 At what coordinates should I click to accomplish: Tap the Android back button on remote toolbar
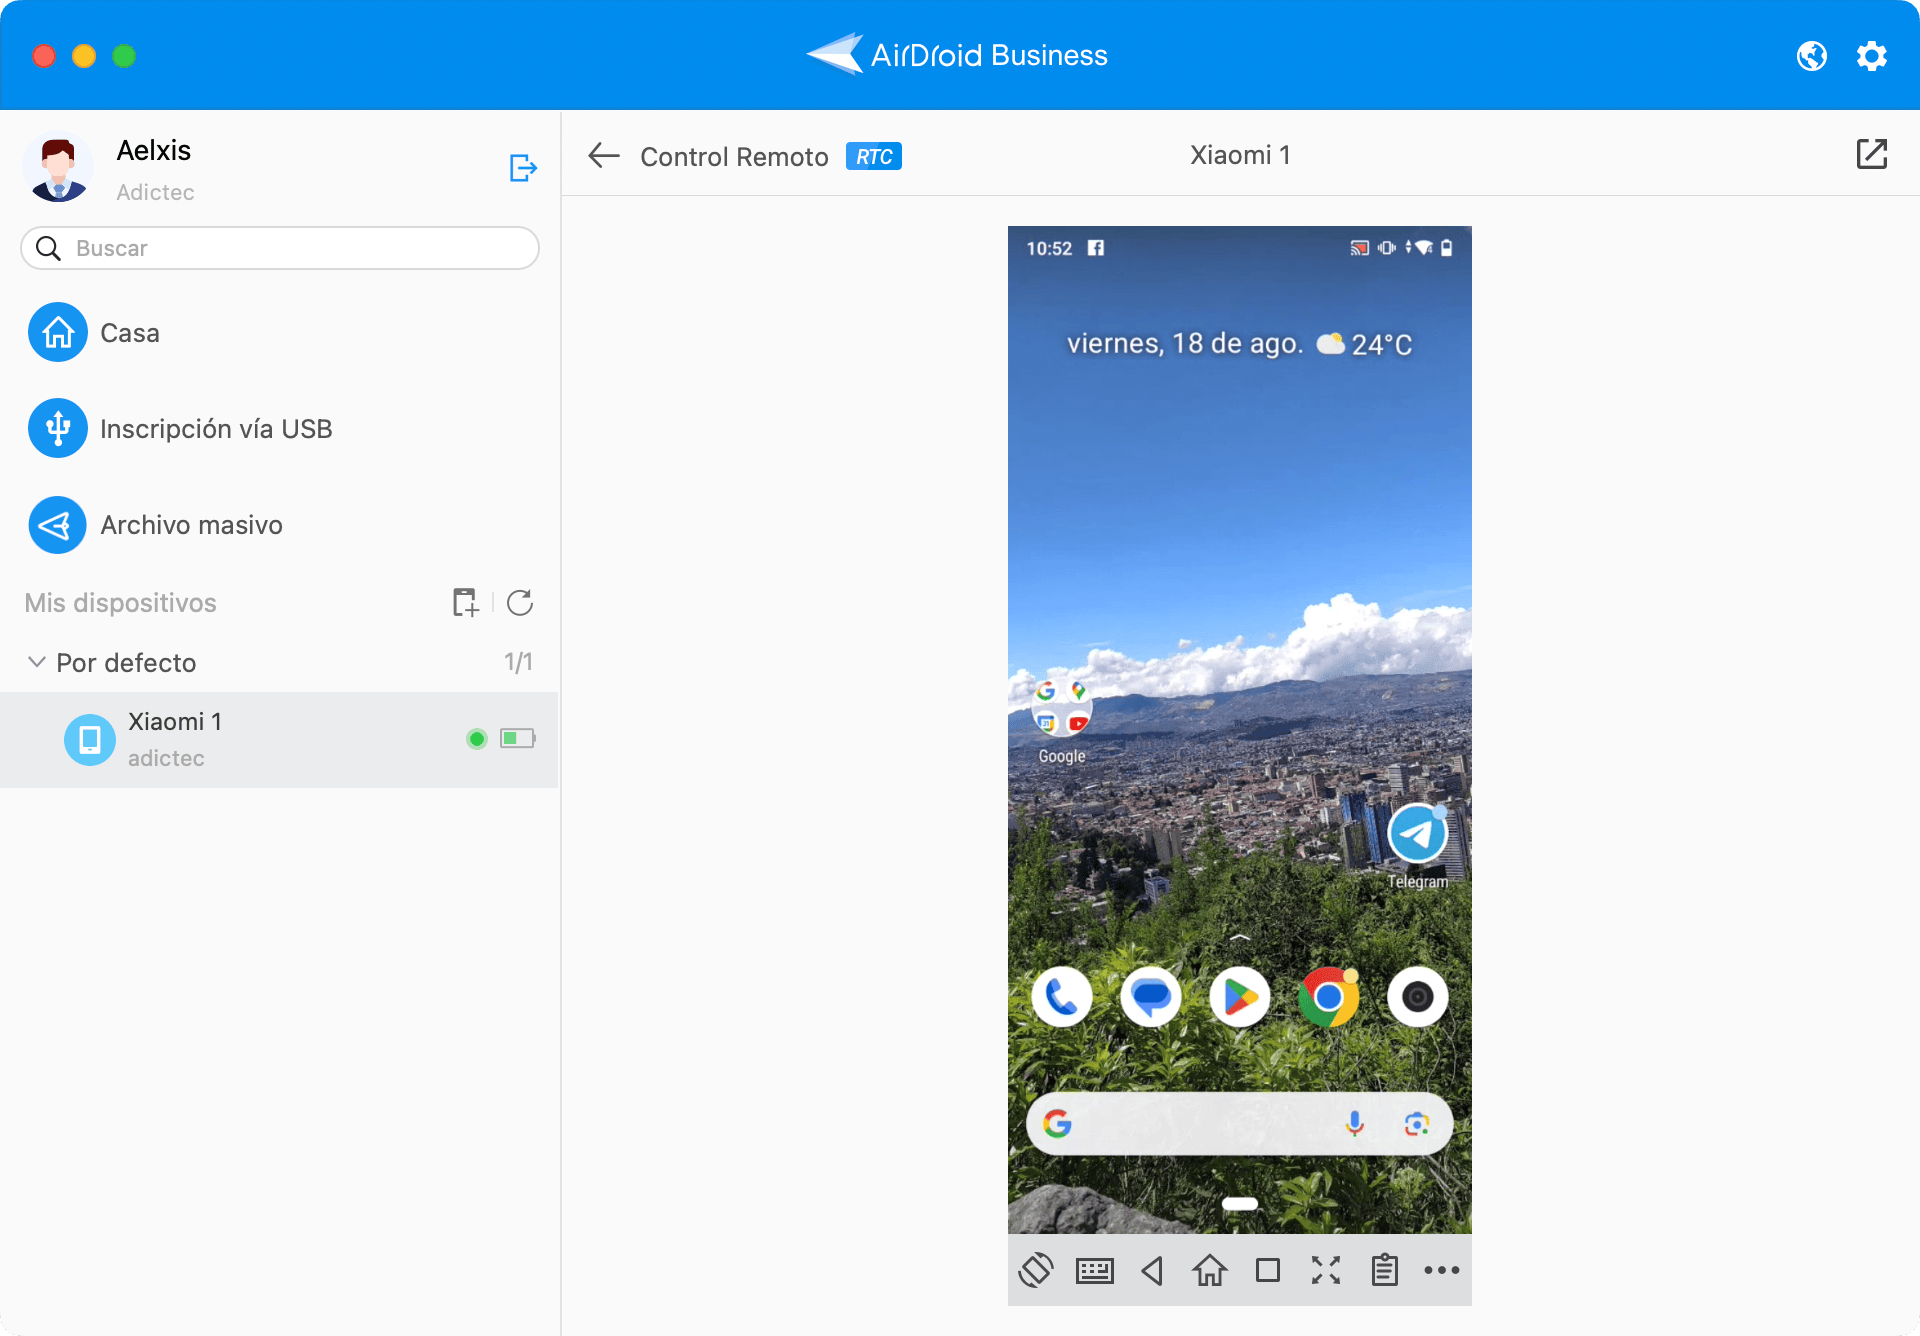pyautogui.click(x=1152, y=1270)
